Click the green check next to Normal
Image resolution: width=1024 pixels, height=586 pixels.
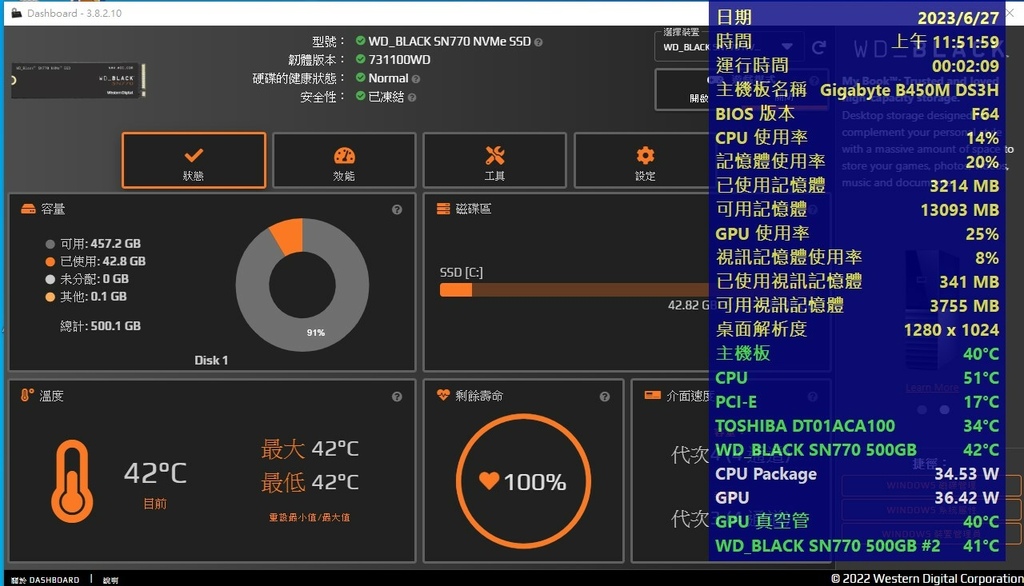(360, 77)
